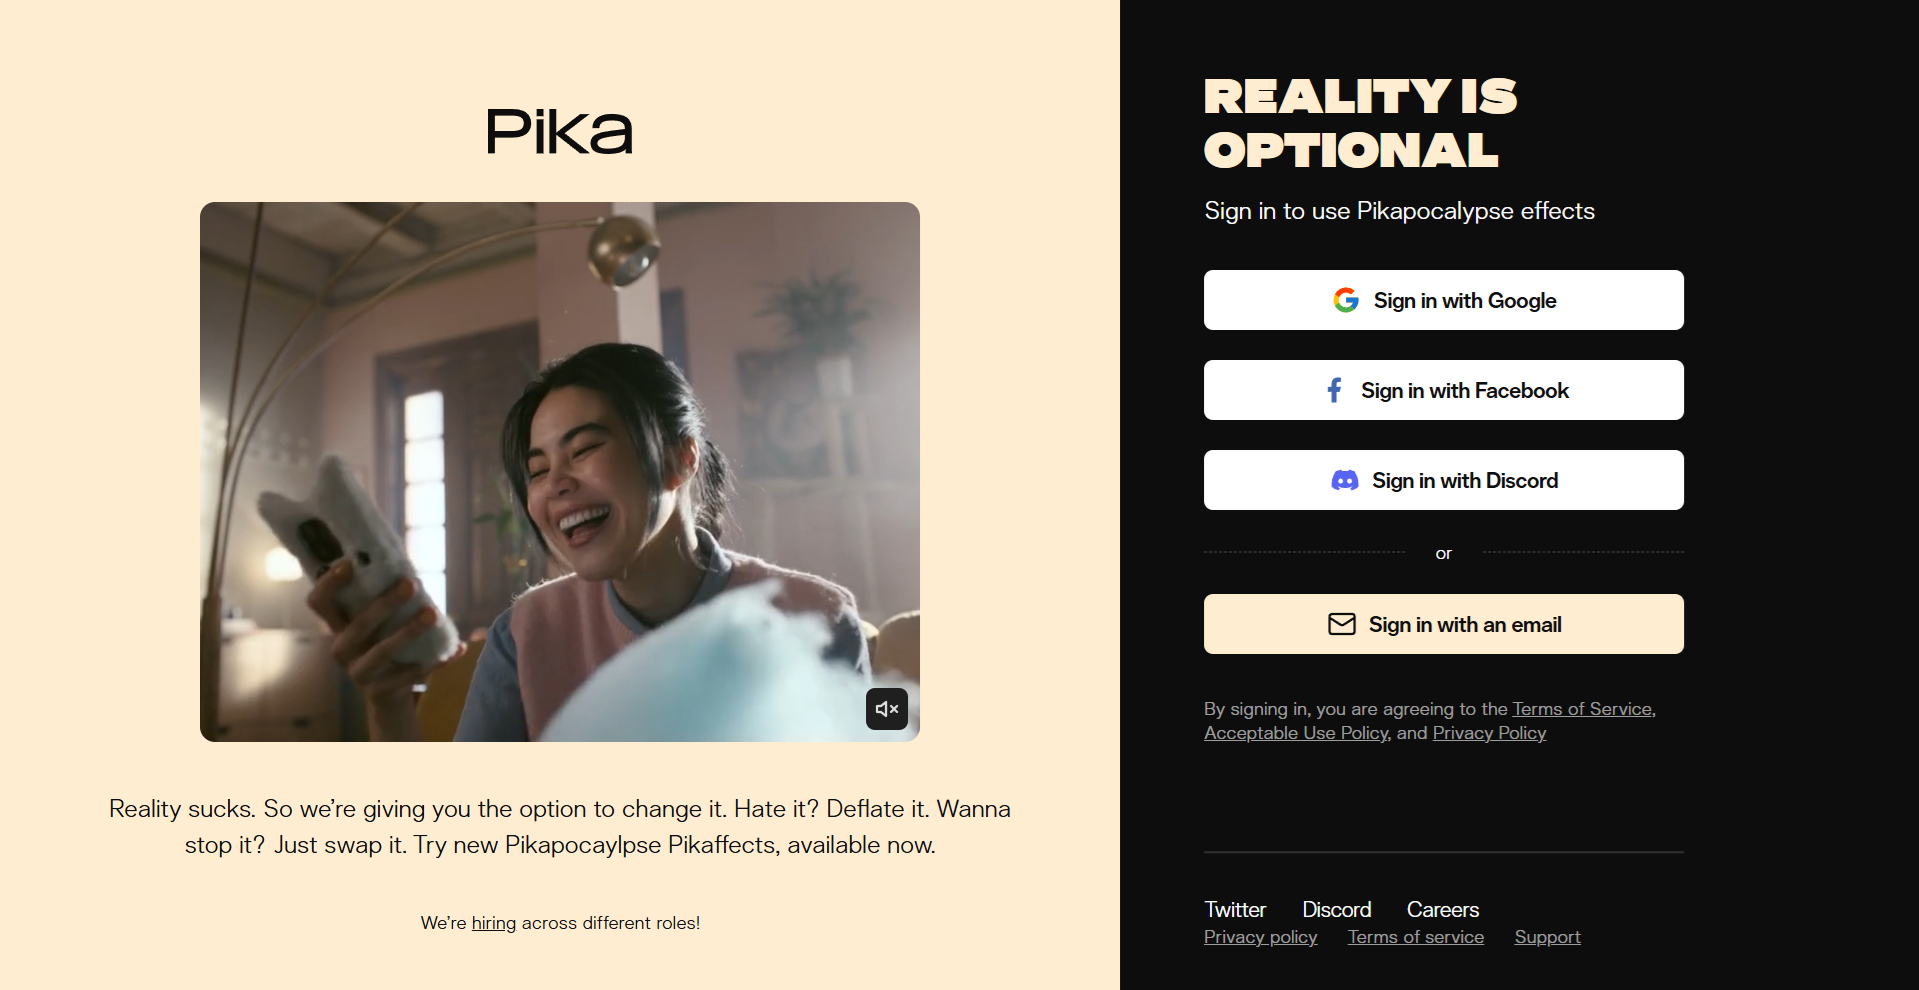
Task: Open the Careers footer link
Action: [1443, 910]
